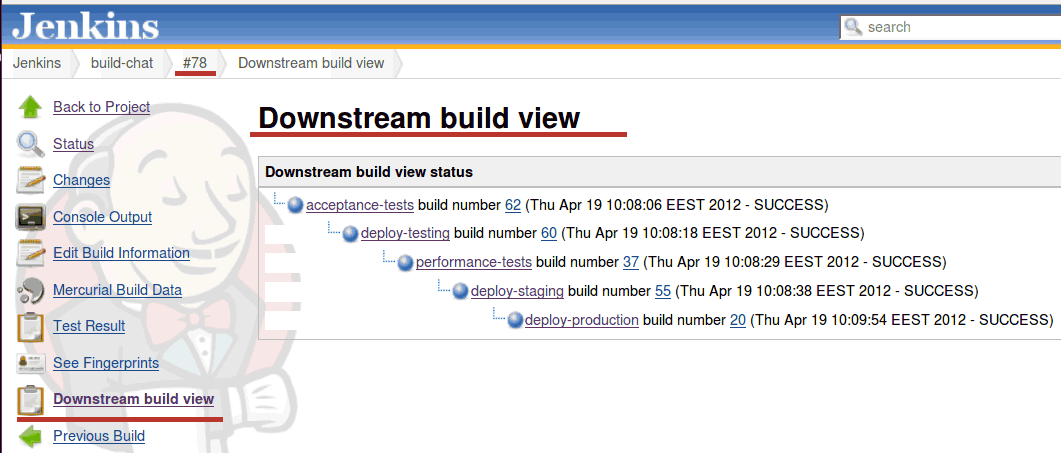This screenshot has height=453, width=1061.
Task: Open performance-tests project link
Action: 474,262
